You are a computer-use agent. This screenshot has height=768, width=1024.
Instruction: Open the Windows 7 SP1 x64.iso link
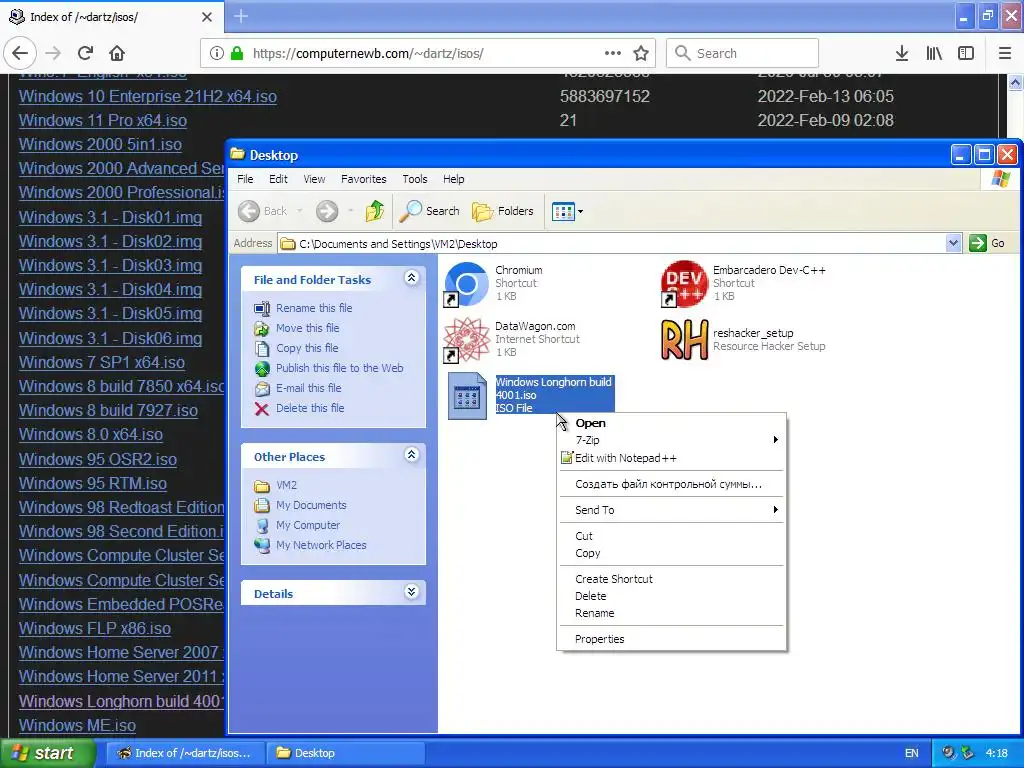(102, 362)
